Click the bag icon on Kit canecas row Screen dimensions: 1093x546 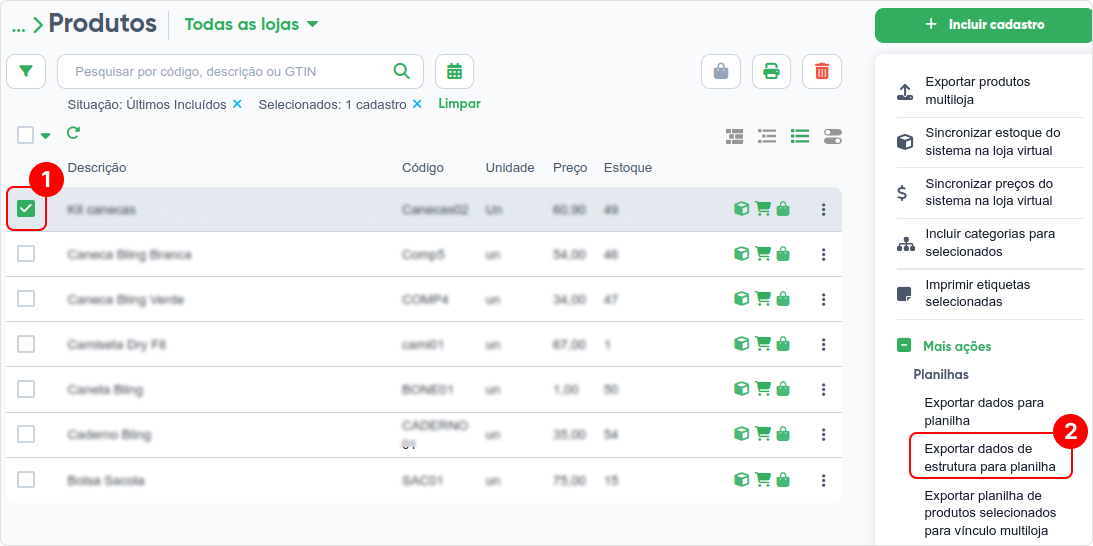[x=783, y=208]
